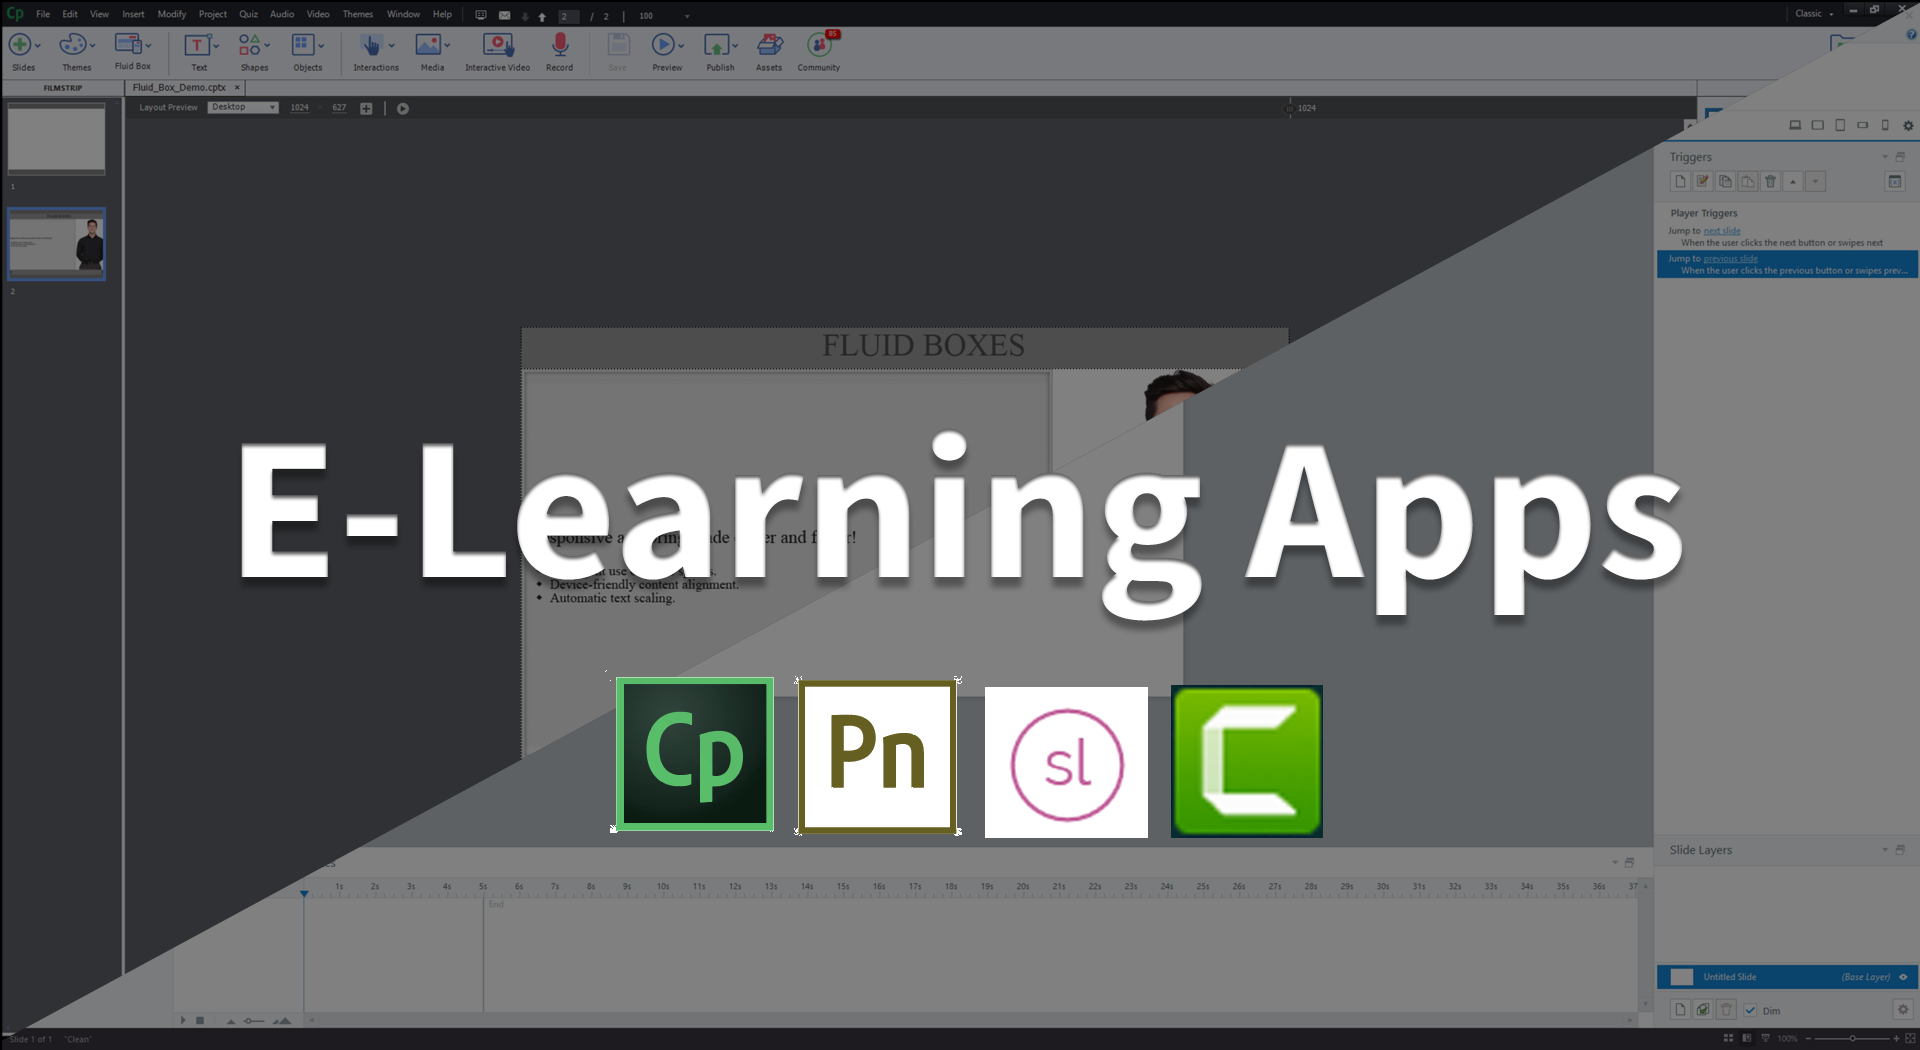Open the manage variables button
Image resolution: width=1920 pixels, height=1050 pixels.
pos(1894,181)
